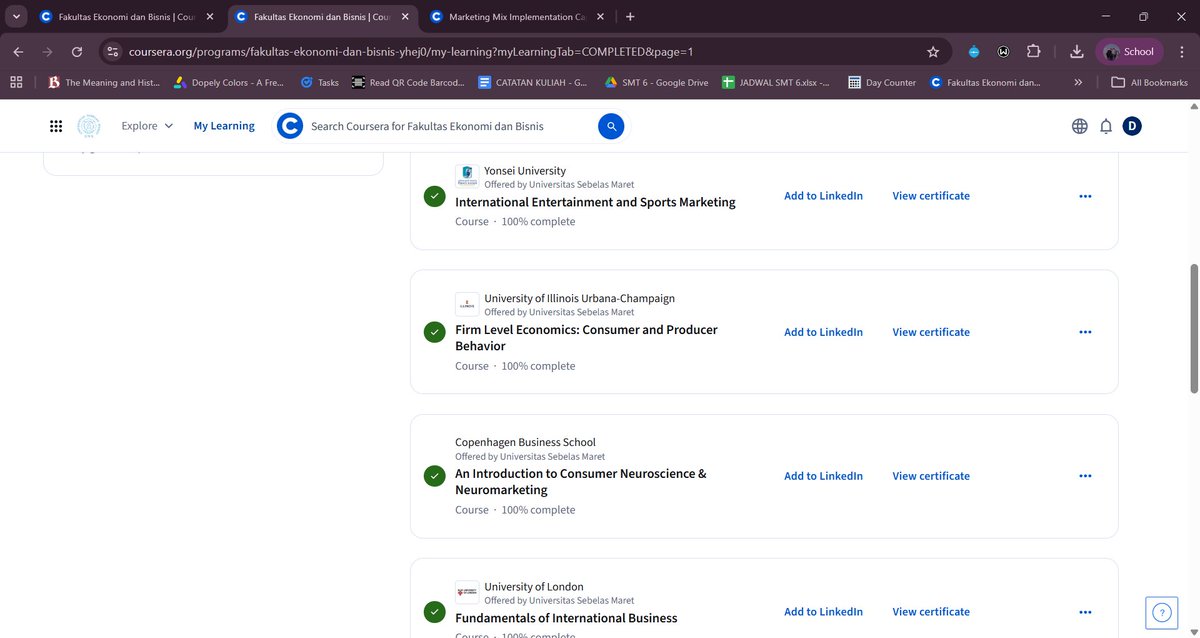The image size is (1200, 638).
Task: Open more options for Fundamentals of International Business
Action: (x=1085, y=612)
